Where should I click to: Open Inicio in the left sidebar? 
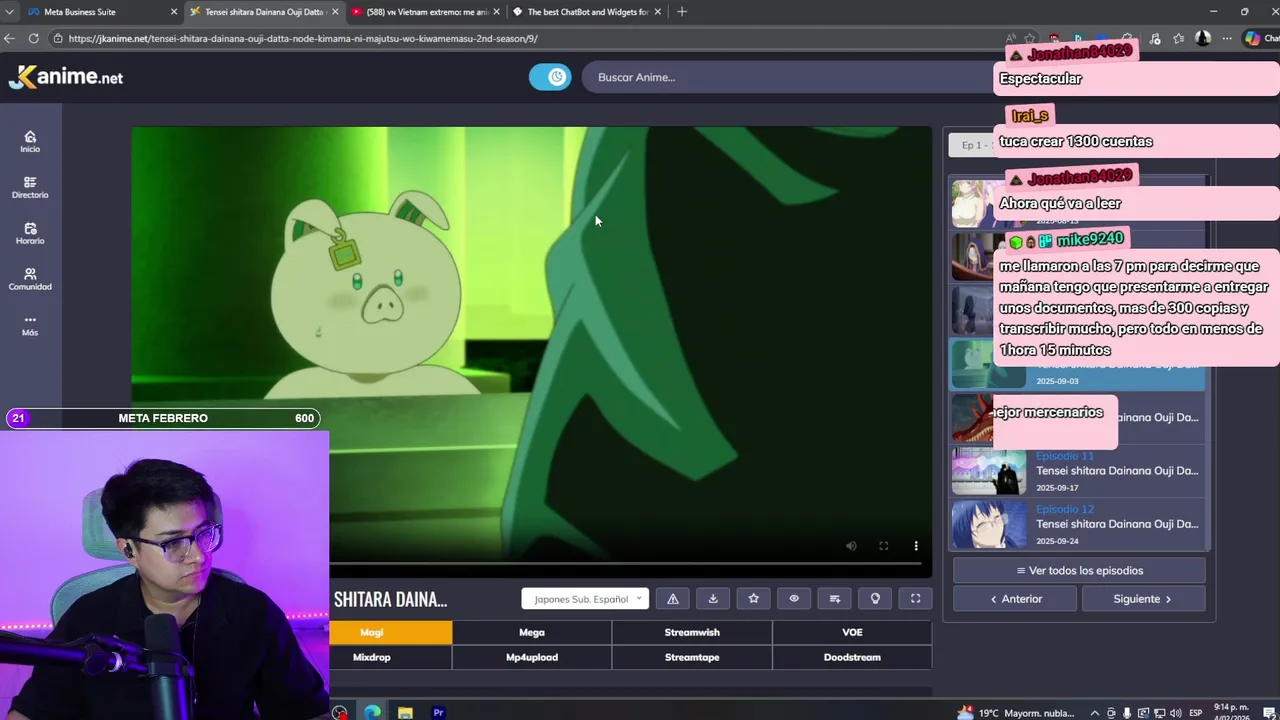coord(30,142)
